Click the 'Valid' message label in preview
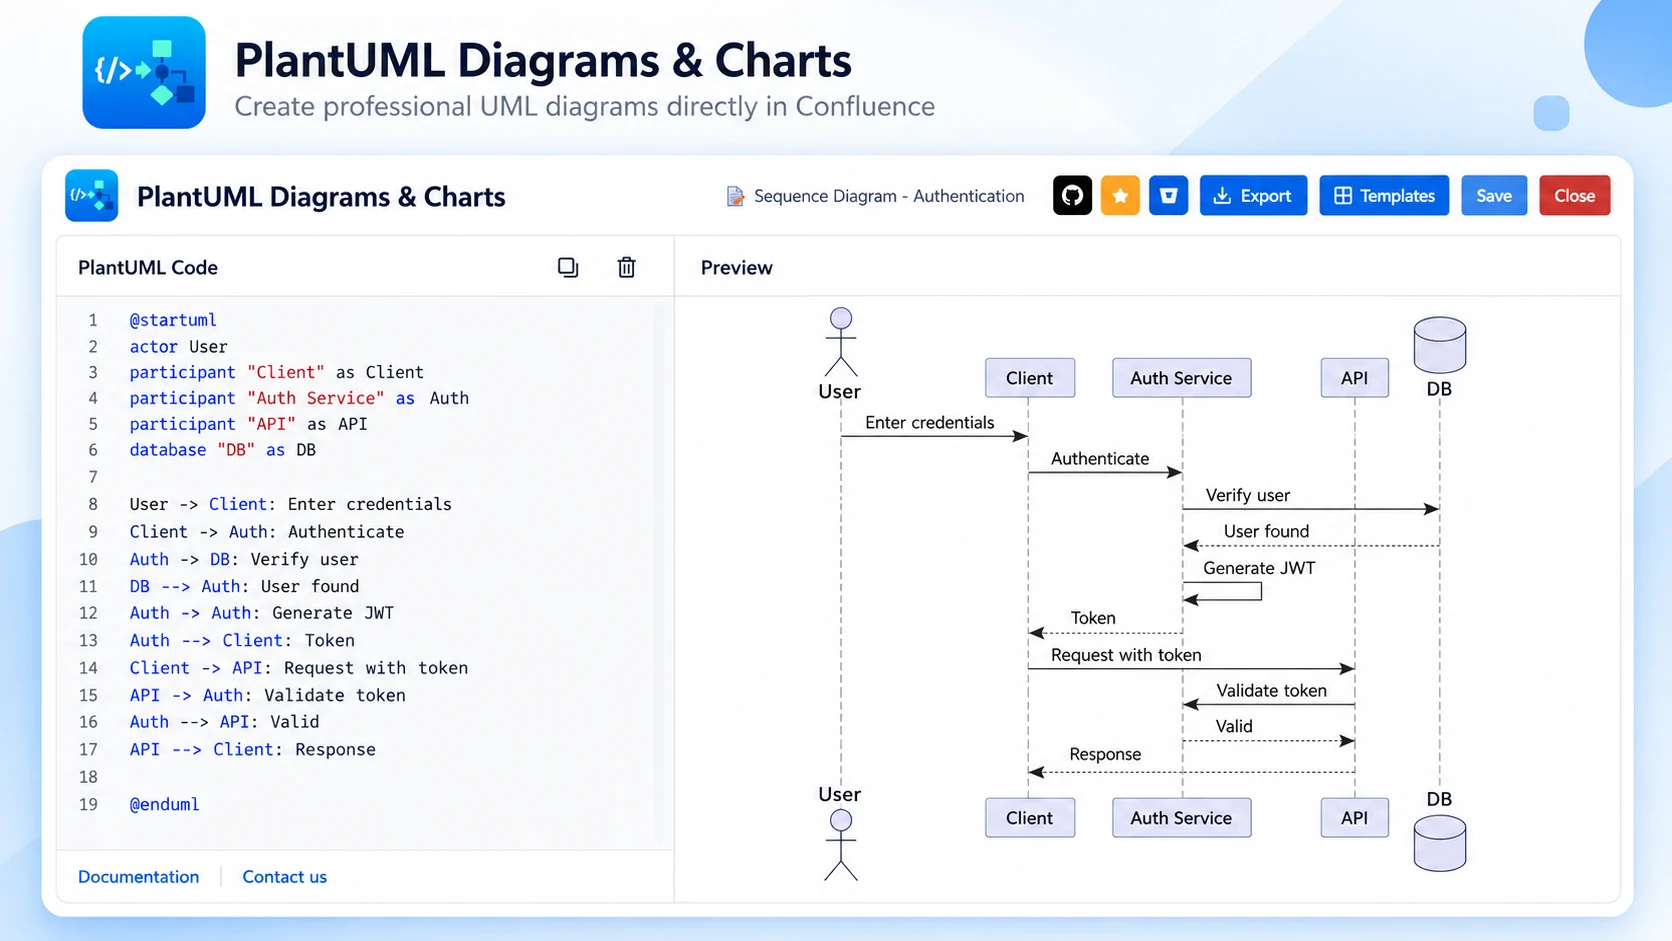The image size is (1672, 941). click(x=1234, y=727)
